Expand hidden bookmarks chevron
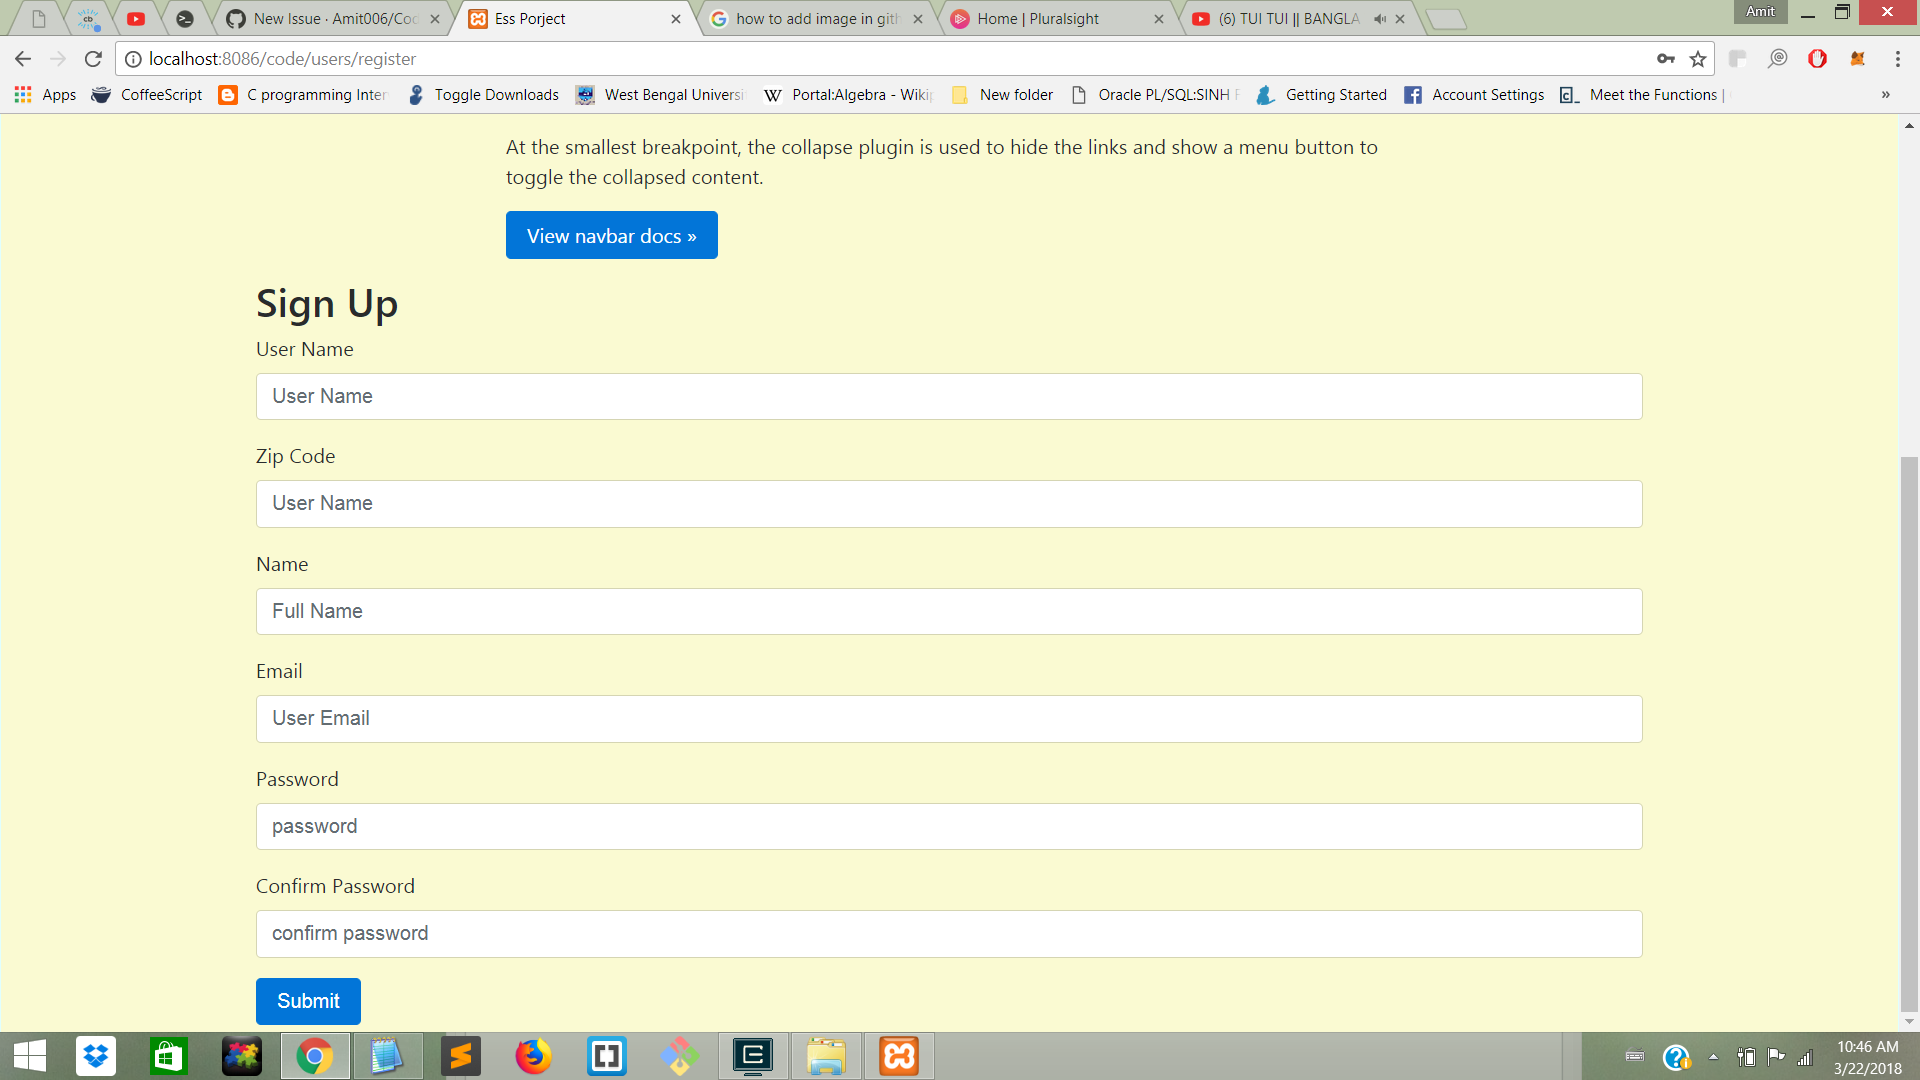 pos(1885,95)
